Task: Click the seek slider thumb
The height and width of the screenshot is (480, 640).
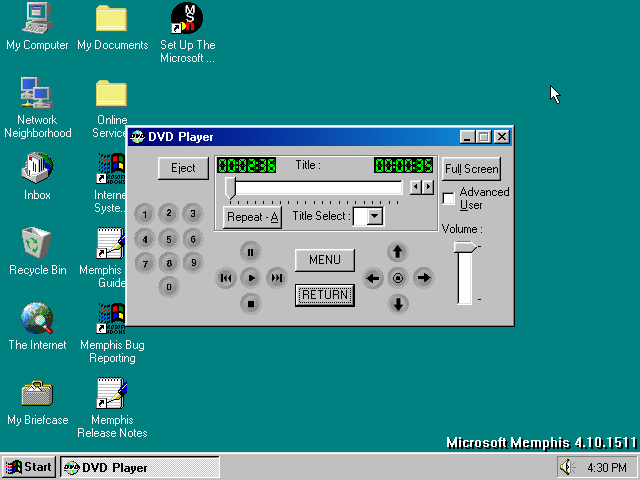Action: [231, 189]
